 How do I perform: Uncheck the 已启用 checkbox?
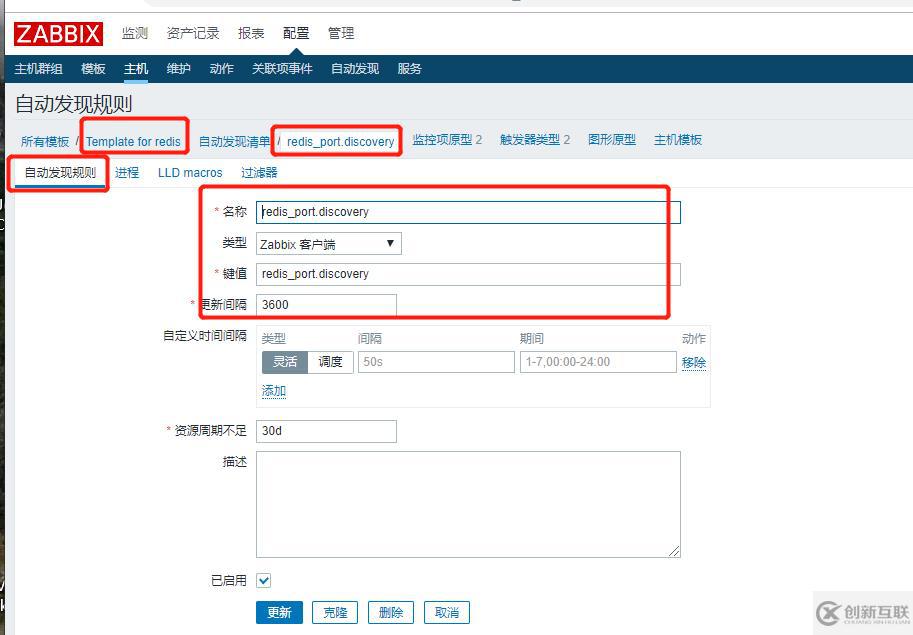(263, 579)
